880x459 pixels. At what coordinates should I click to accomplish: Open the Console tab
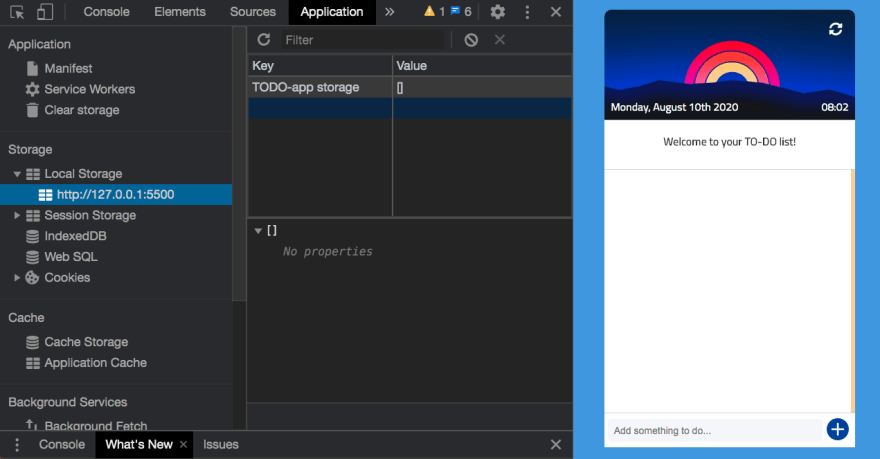point(106,12)
